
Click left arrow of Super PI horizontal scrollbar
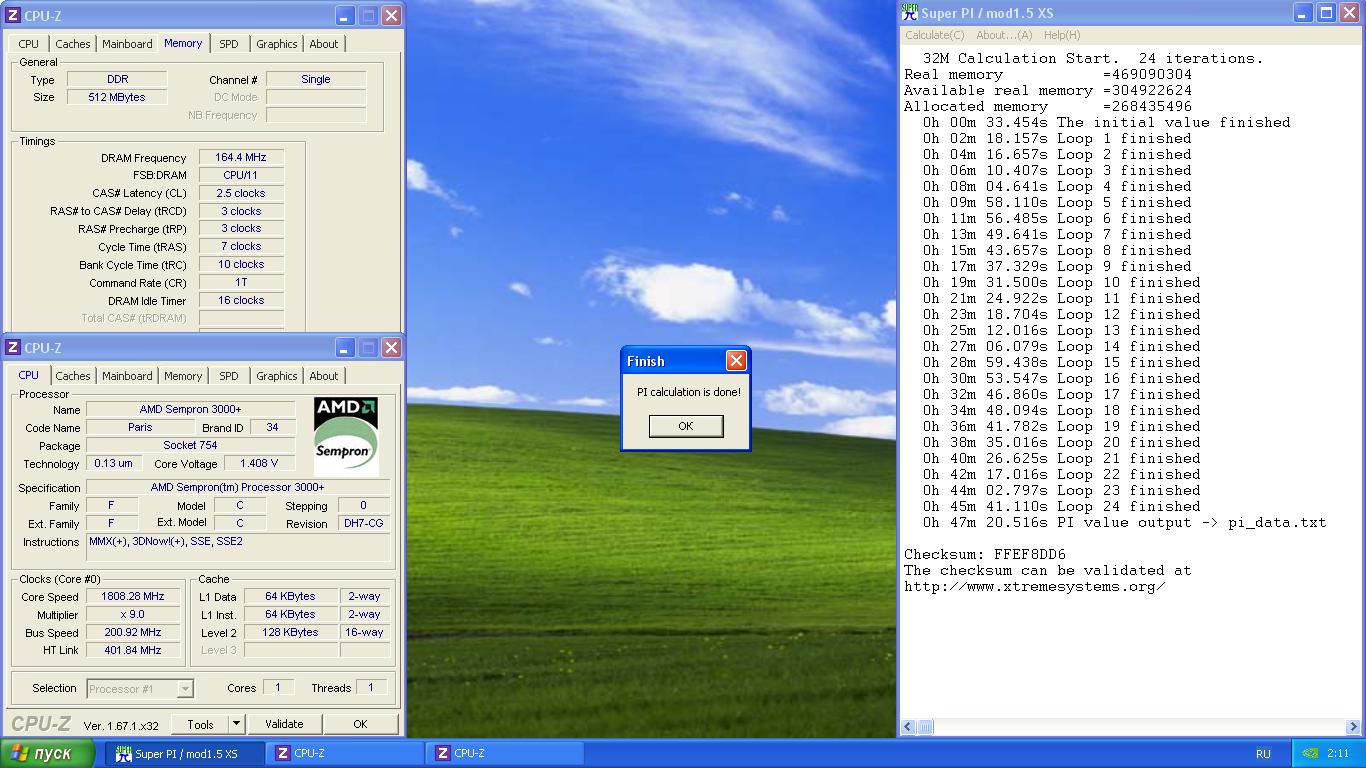(909, 728)
